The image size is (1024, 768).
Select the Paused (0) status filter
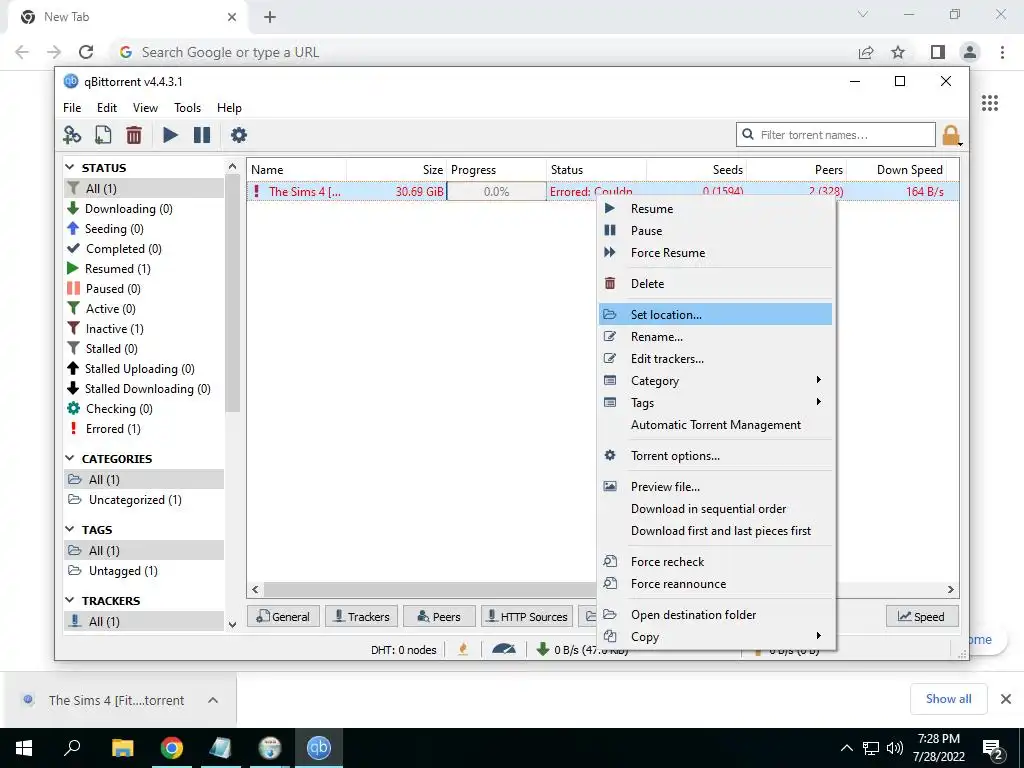click(x=113, y=289)
